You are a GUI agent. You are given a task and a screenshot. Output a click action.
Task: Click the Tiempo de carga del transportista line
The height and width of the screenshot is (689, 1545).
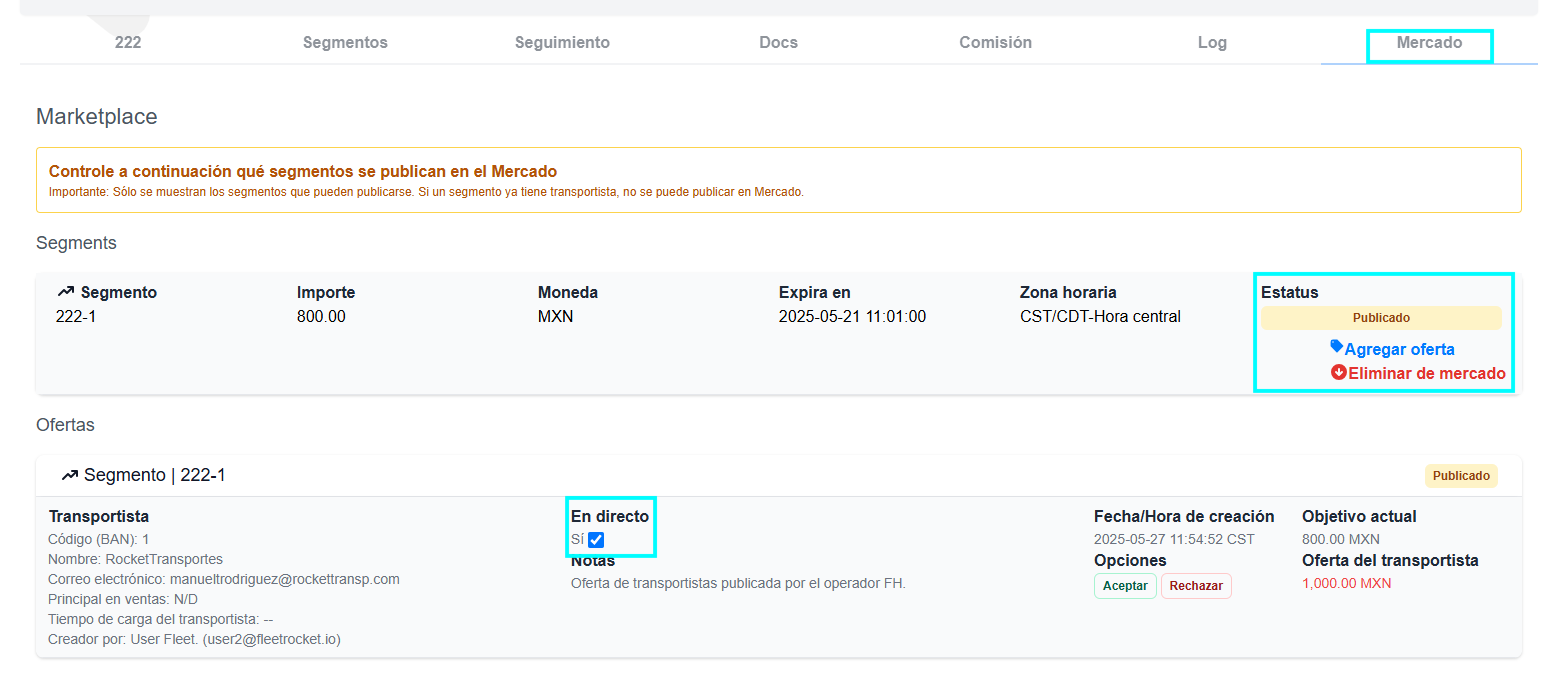pos(161,619)
